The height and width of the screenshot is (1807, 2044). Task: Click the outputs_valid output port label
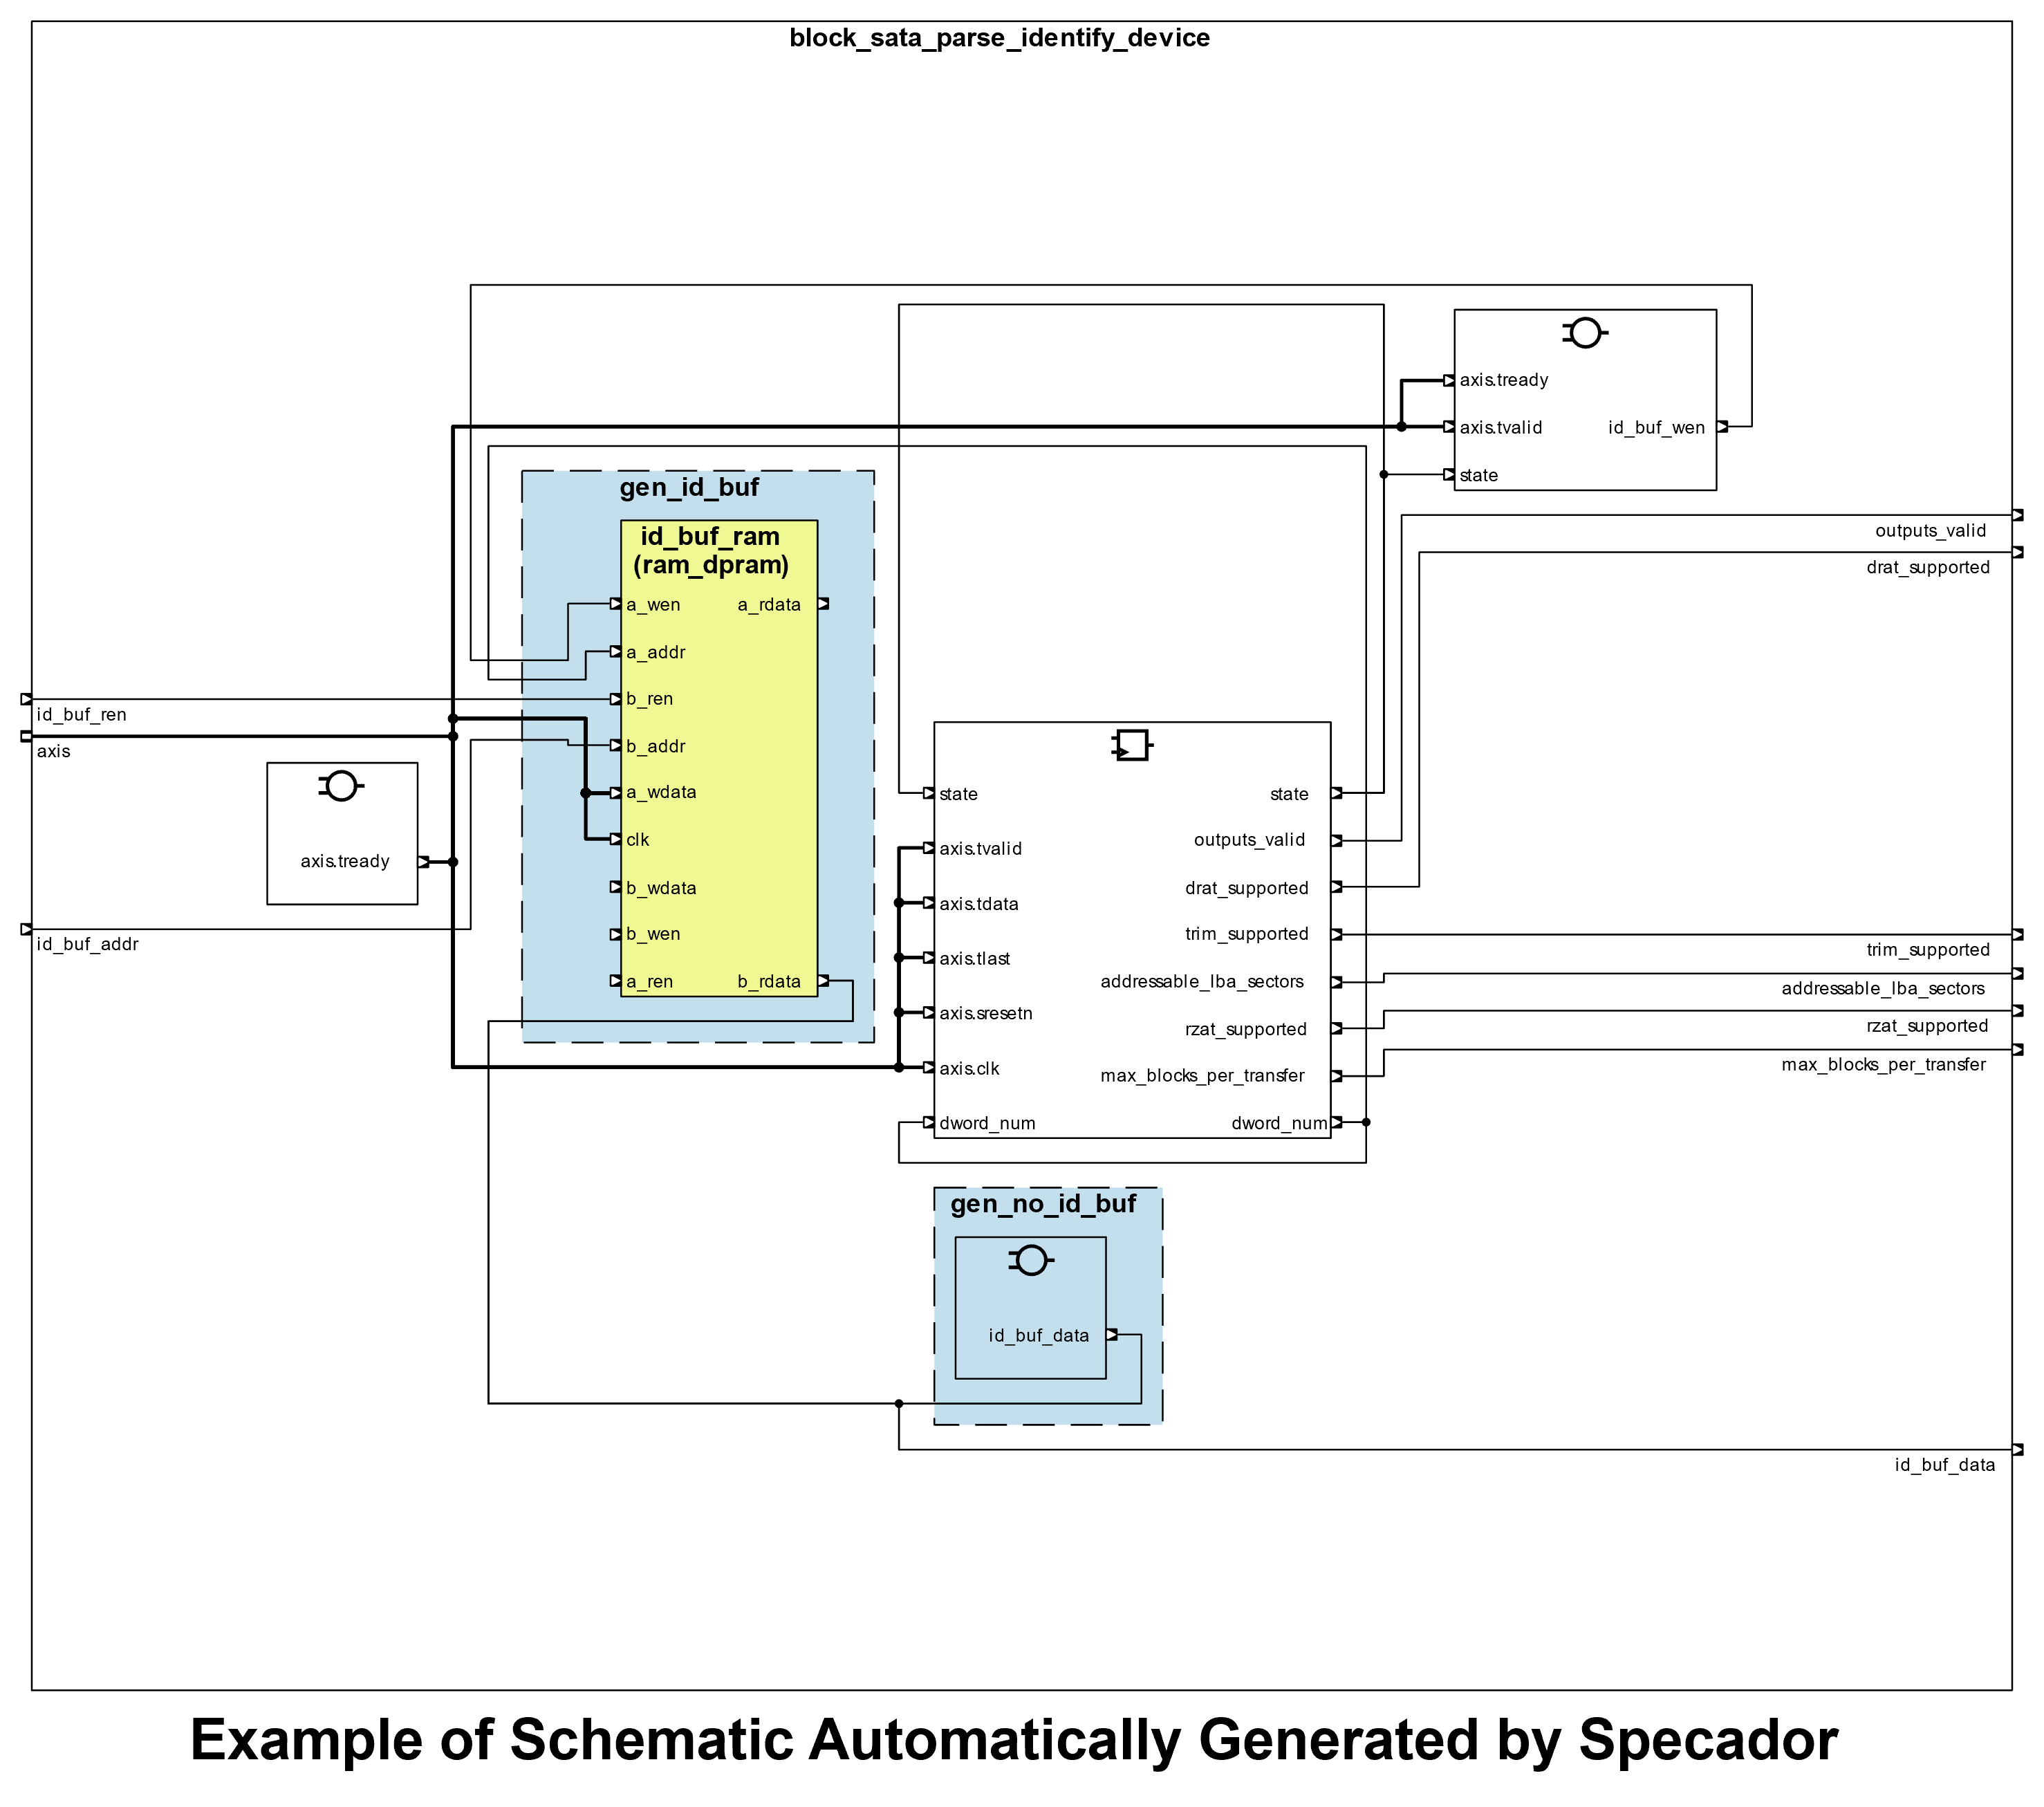click(1930, 531)
